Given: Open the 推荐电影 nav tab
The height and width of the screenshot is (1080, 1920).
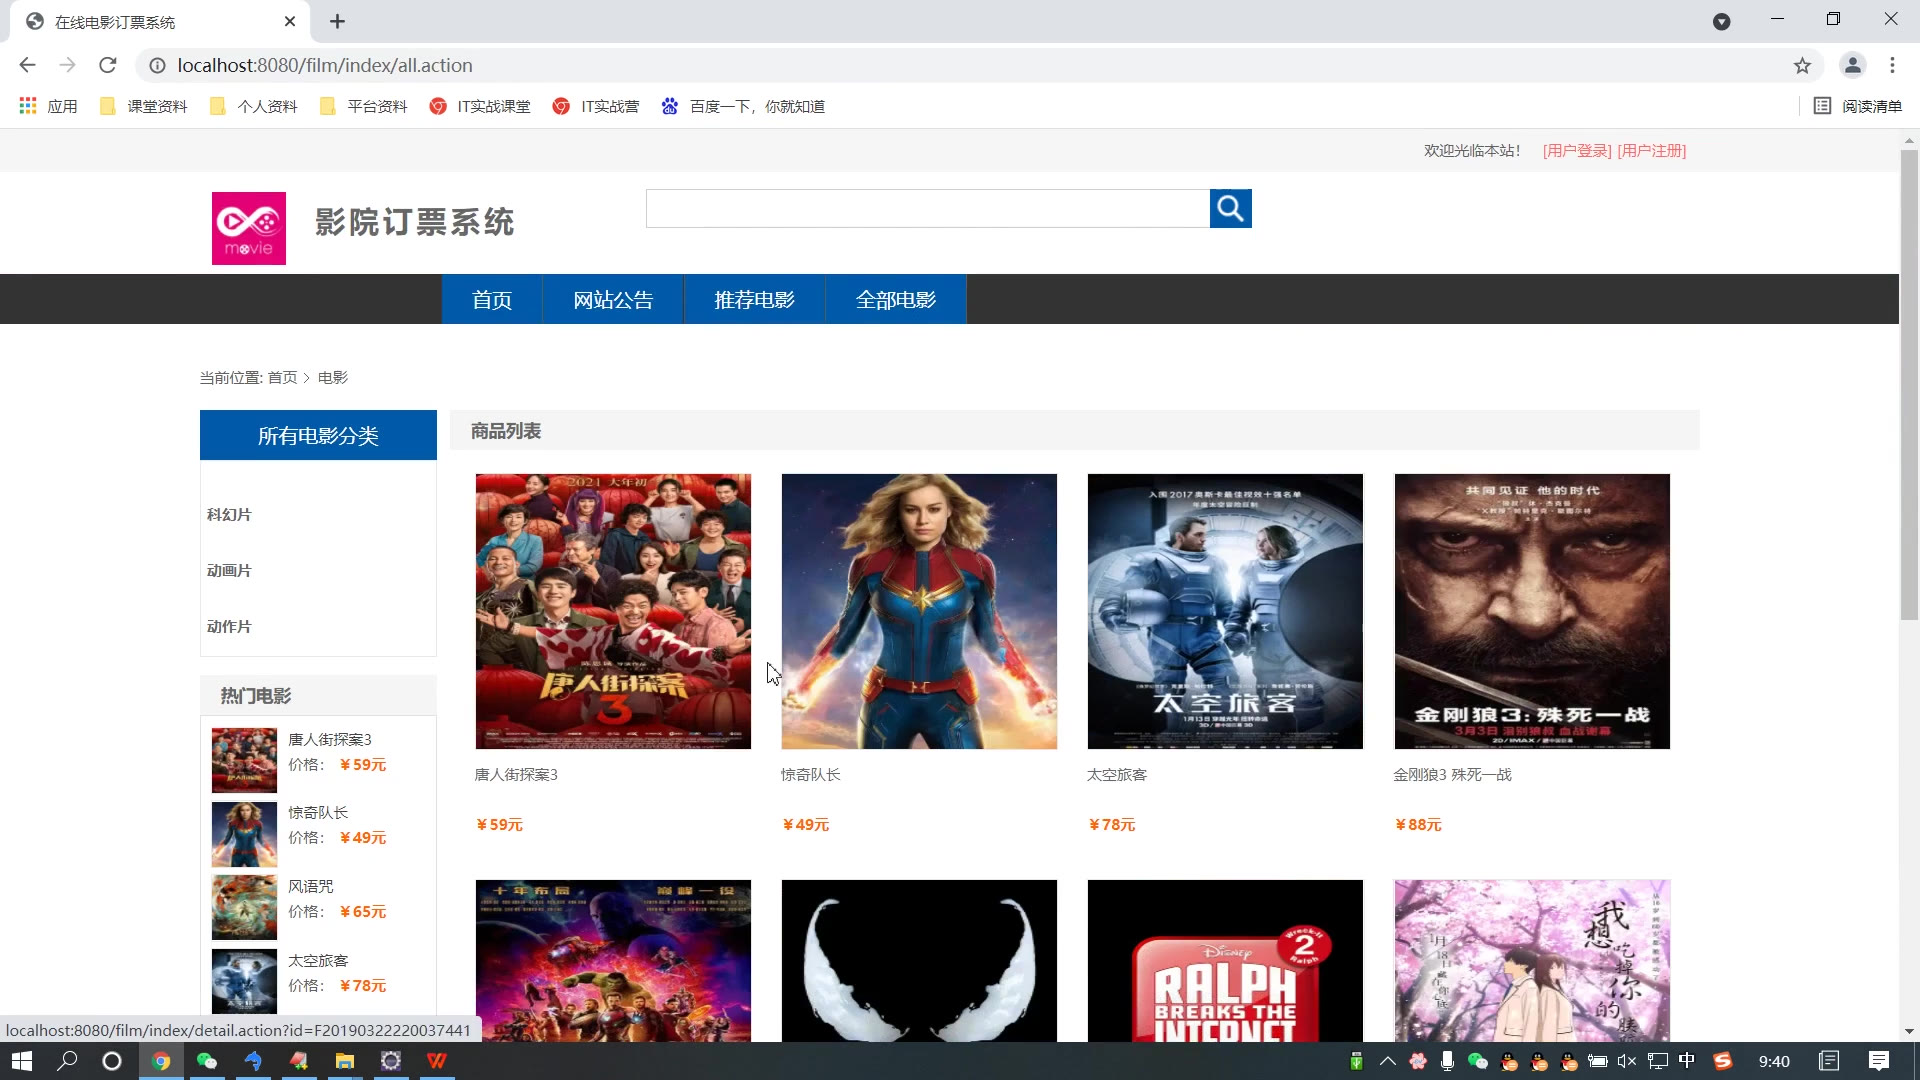Looking at the screenshot, I should [x=754, y=299].
